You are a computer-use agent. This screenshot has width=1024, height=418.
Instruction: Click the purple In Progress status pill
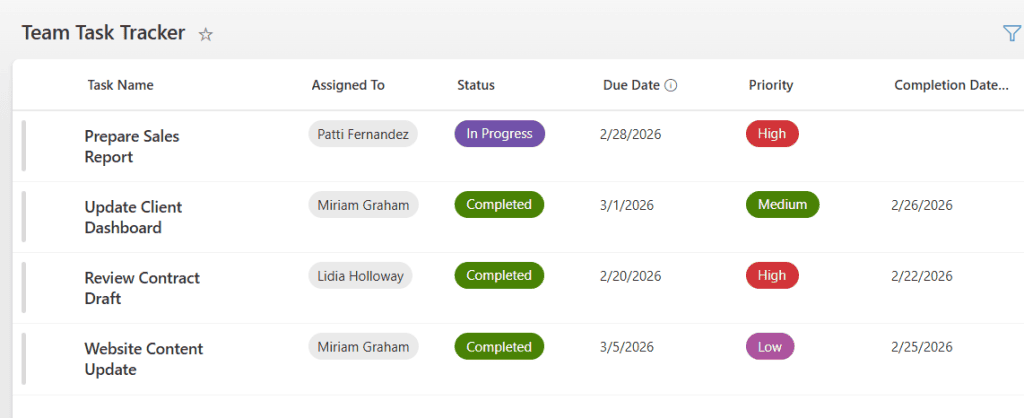tap(499, 134)
